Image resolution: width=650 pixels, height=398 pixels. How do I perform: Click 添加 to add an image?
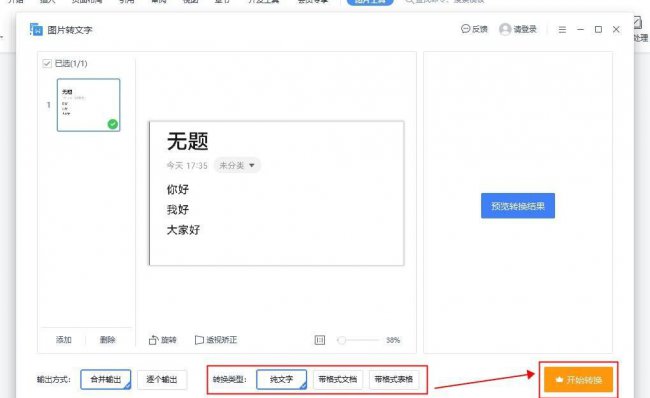tap(63, 340)
